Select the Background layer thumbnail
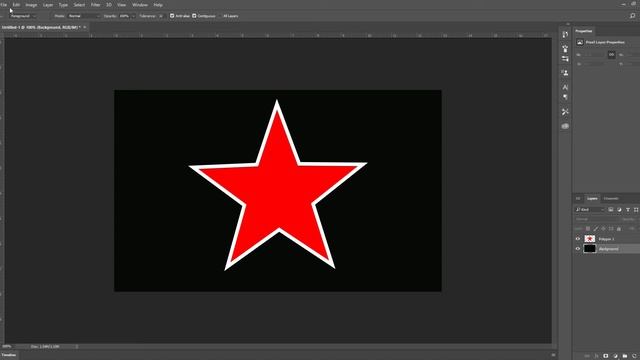This screenshot has height=360, width=640. [x=590, y=249]
